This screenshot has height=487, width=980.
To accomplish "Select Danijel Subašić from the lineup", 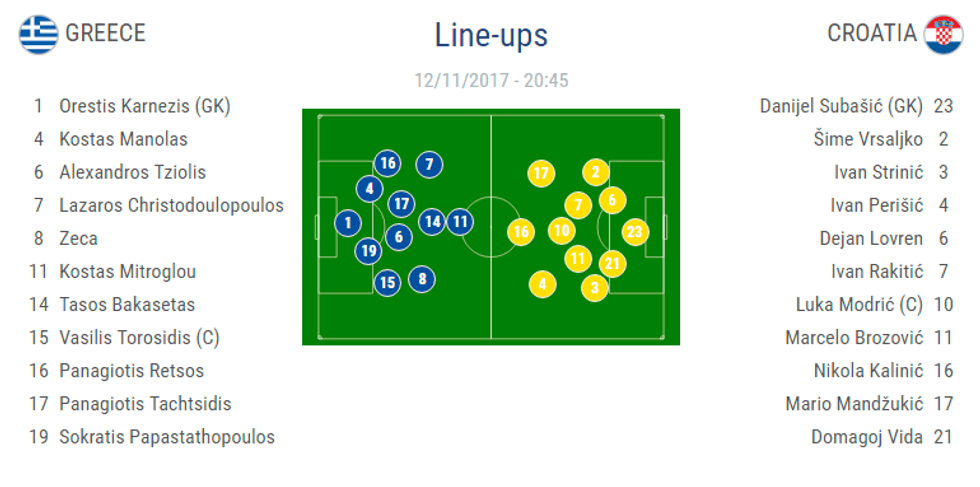I will 841,106.
